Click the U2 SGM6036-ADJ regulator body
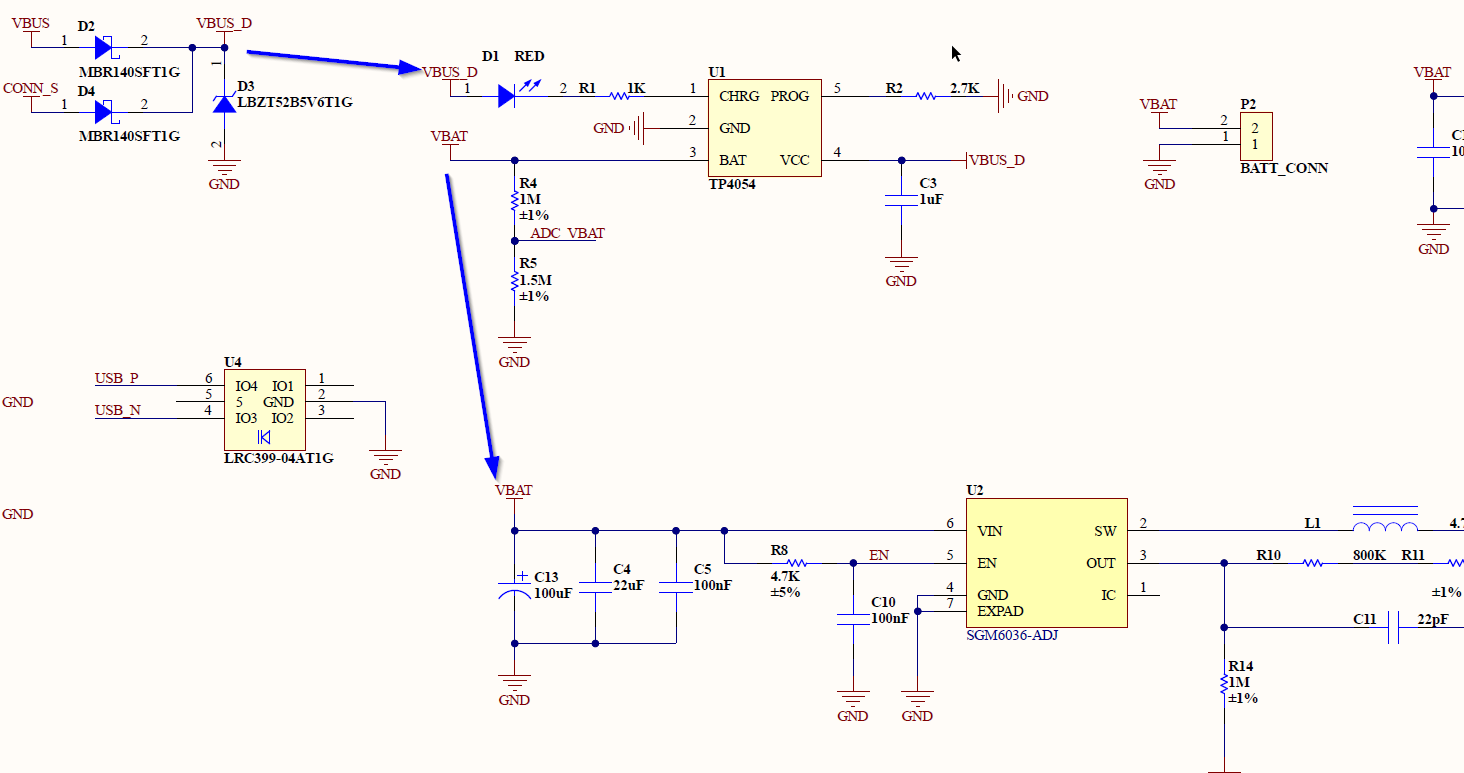 click(1046, 563)
